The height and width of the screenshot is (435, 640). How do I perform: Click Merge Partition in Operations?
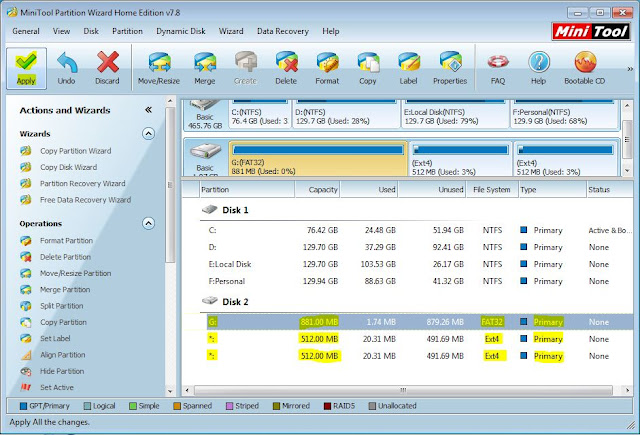click(x=65, y=290)
